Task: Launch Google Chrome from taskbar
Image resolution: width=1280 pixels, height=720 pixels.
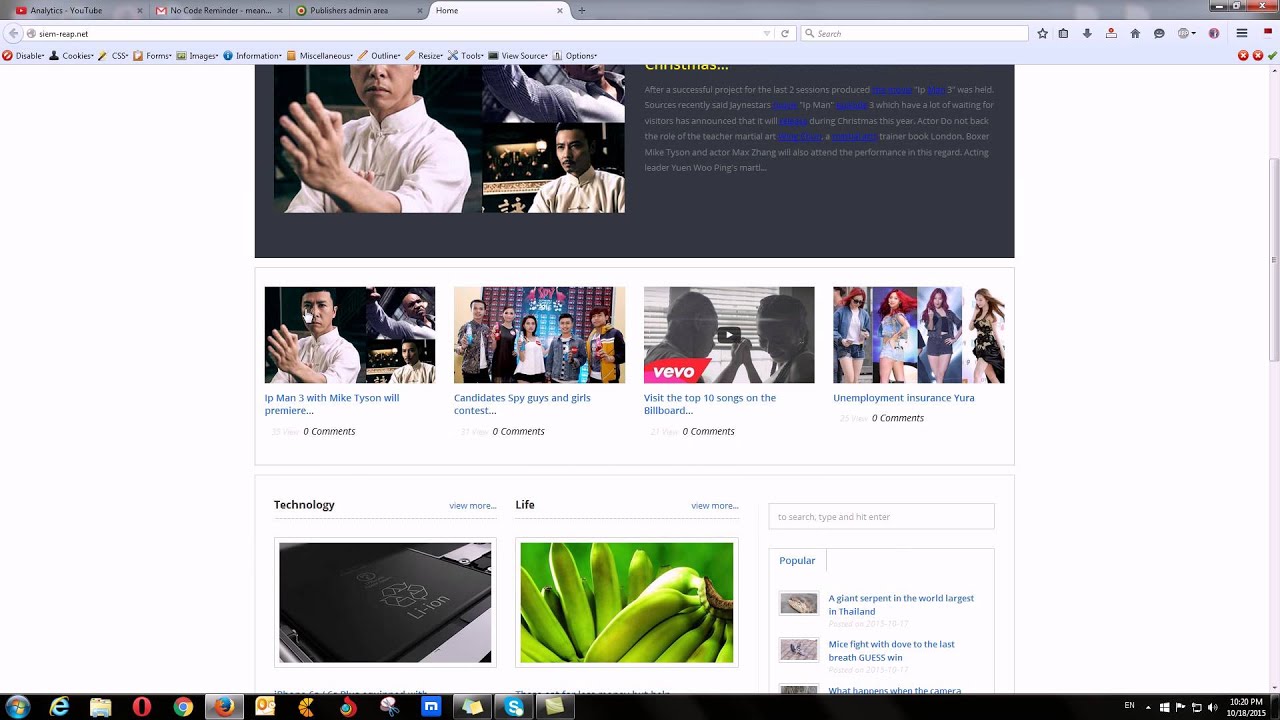Action: pyautogui.click(x=183, y=707)
